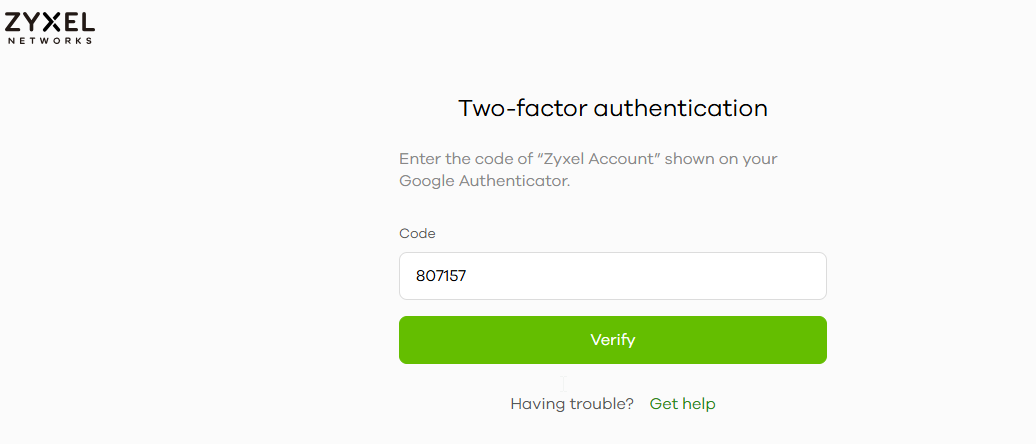
Task: Click the small dotted mark below Verify
Action: tap(564, 383)
